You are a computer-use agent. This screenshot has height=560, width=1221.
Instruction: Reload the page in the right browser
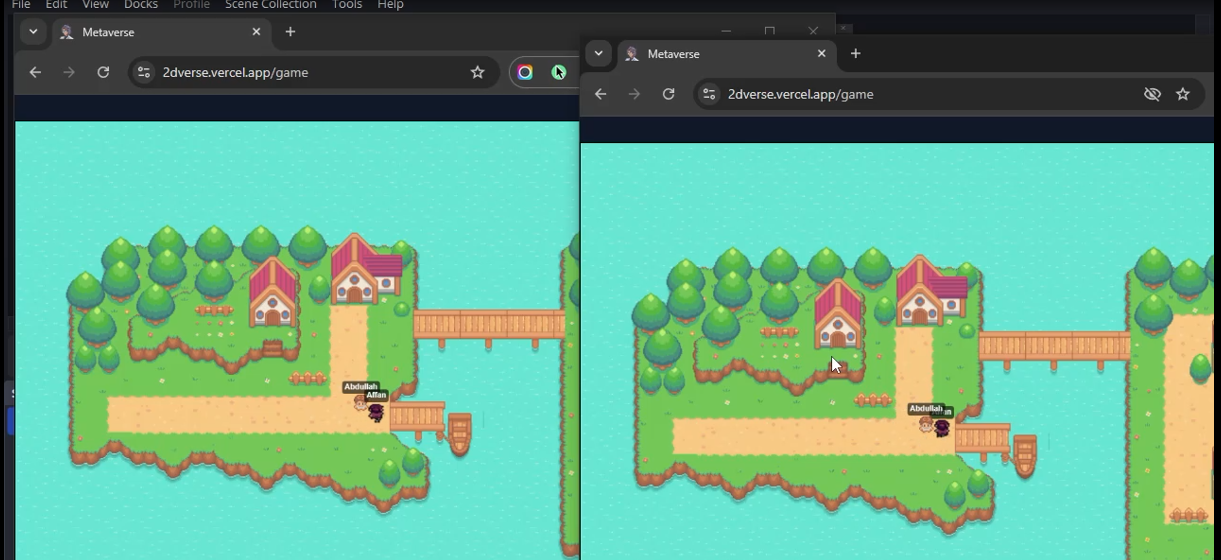668,94
